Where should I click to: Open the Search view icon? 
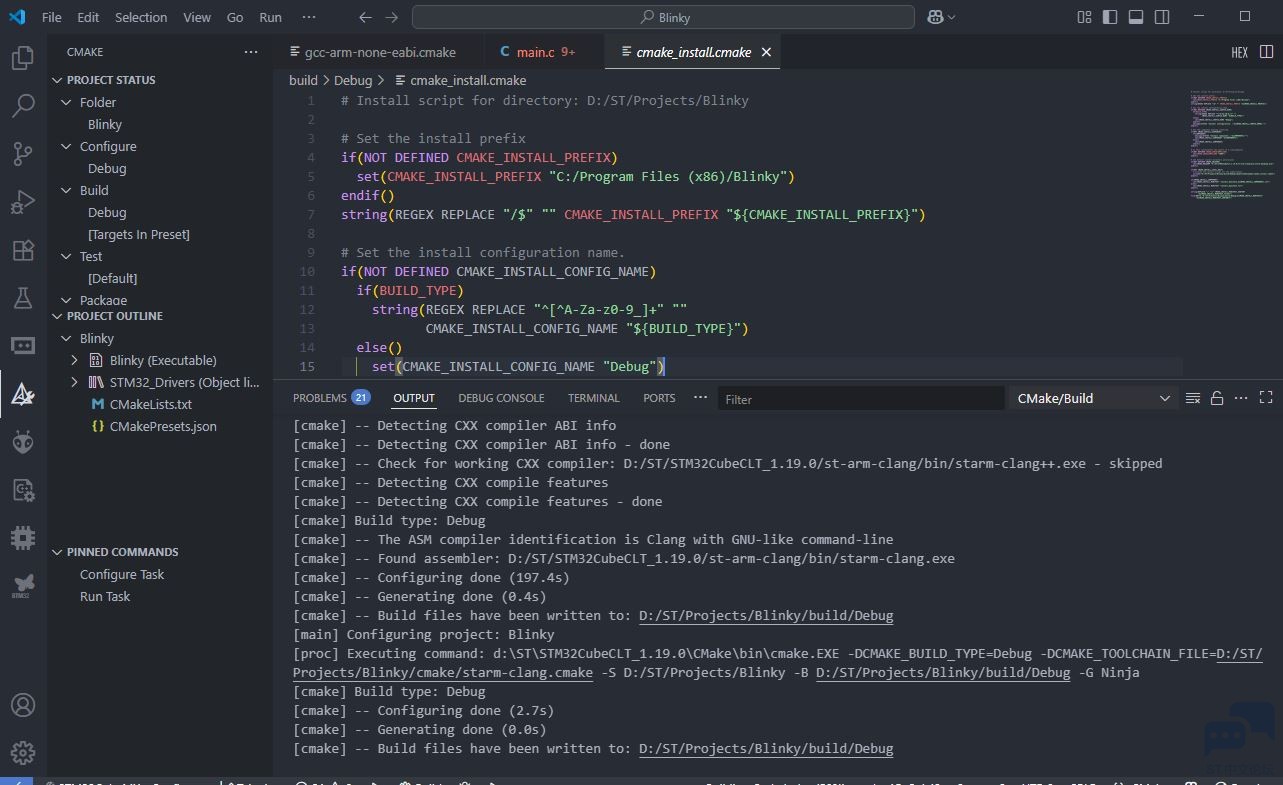[x=23, y=106]
